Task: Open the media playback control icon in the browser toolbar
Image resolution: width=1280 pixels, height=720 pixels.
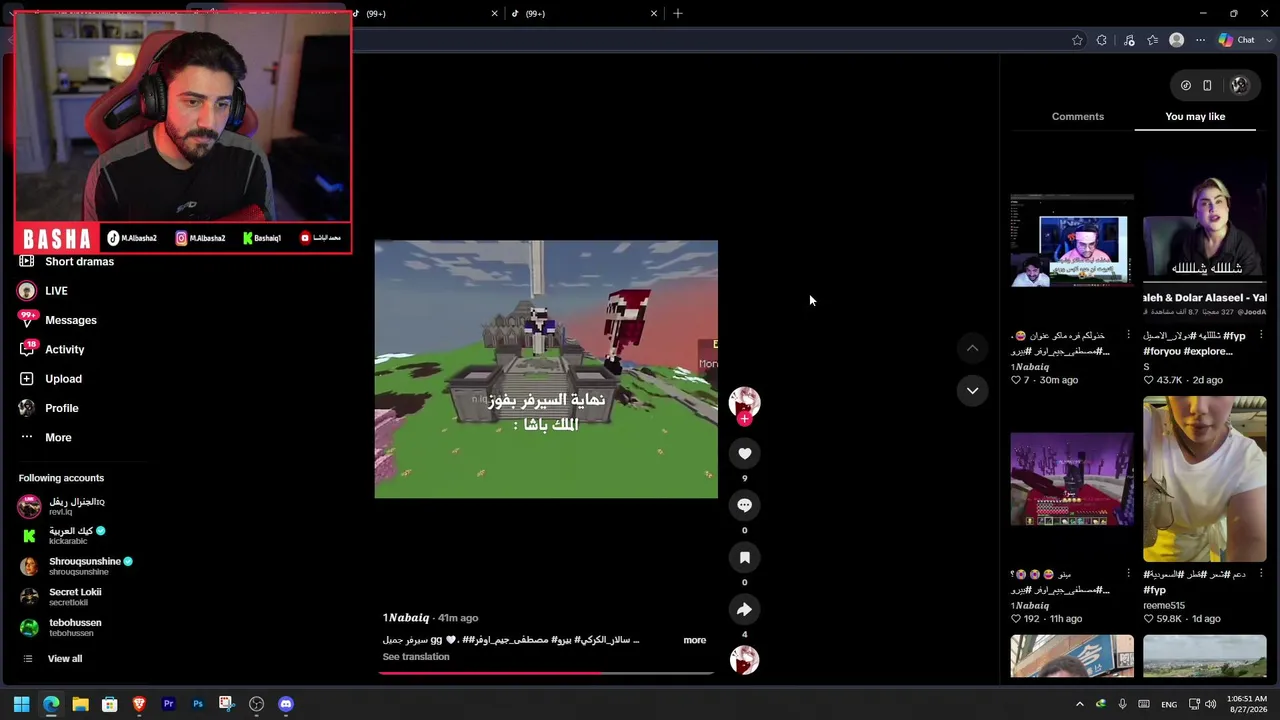Action: (x=1129, y=40)
